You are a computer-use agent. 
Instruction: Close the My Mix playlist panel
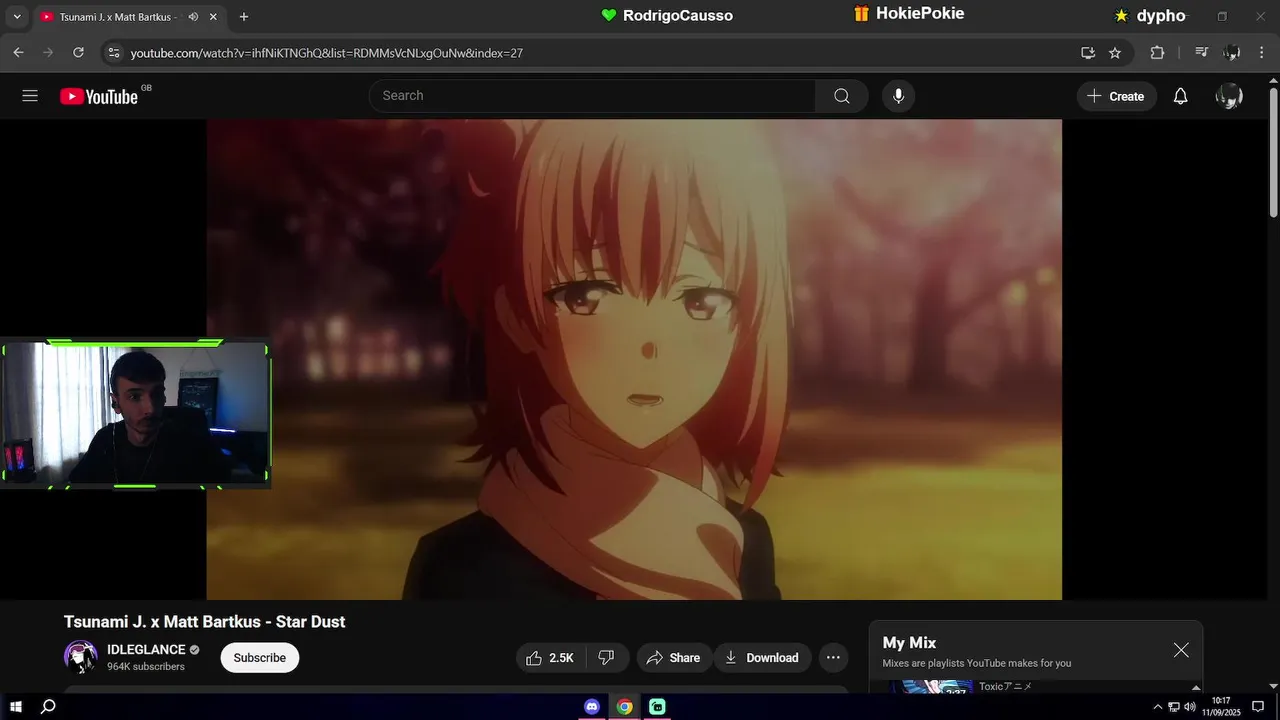point(1181,650)
